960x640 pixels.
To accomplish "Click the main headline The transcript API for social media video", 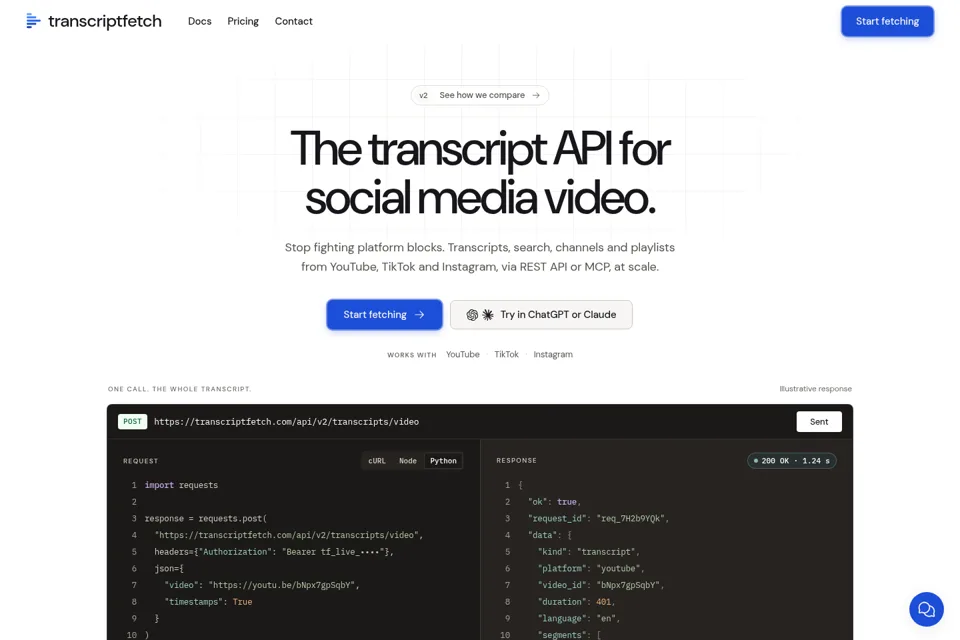I will (x=480, y=173).
